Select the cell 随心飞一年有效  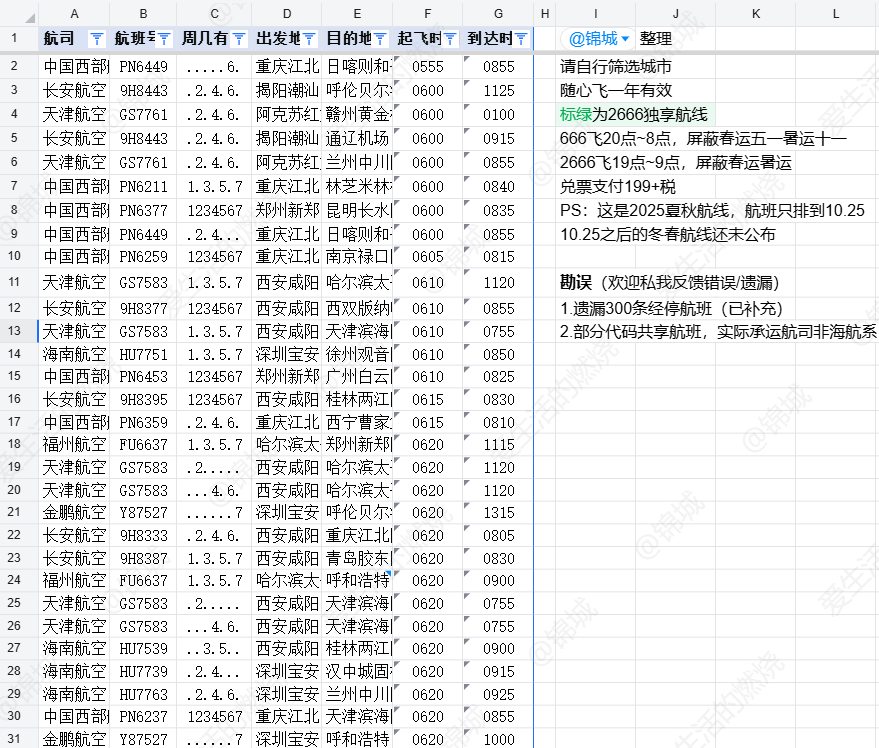616,90
